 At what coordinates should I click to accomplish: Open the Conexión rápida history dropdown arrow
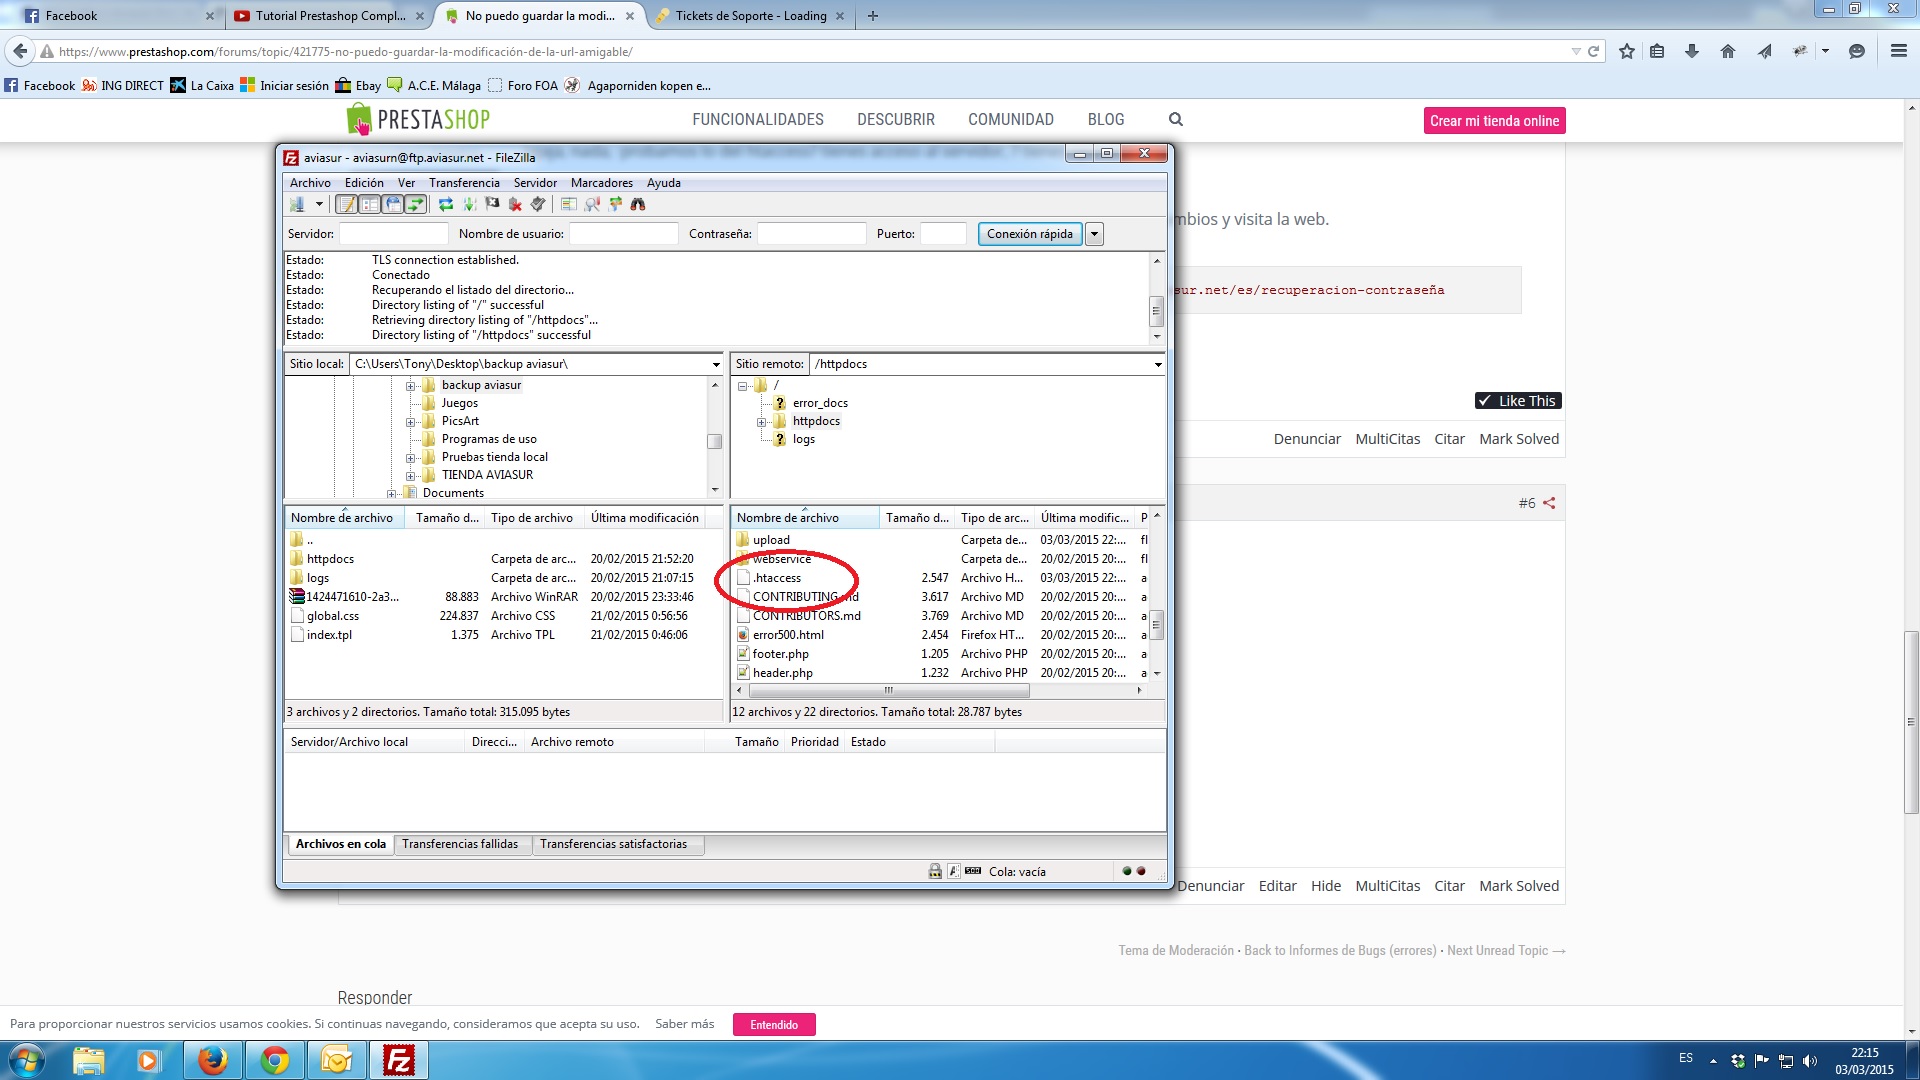(x=1094, y=234)
